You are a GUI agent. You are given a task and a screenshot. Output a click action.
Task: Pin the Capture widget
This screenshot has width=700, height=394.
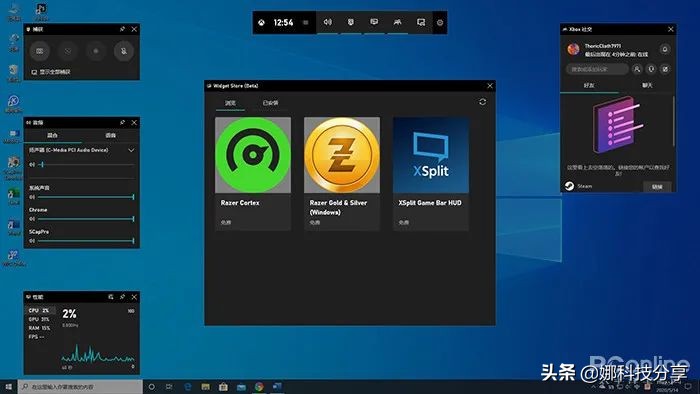coord(122,29)
